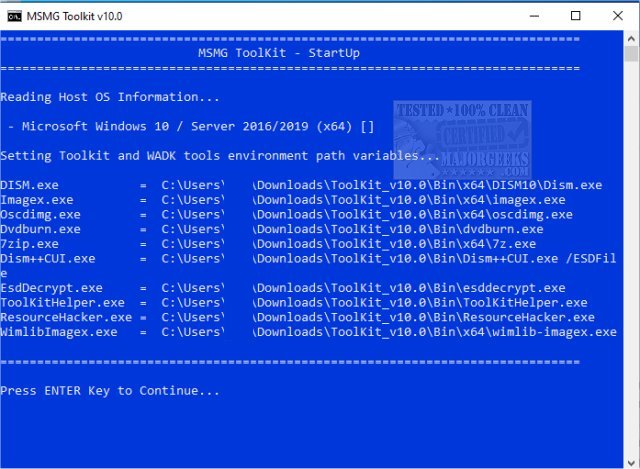Minimize the MSMG Toolkit window

coord(534,16)
